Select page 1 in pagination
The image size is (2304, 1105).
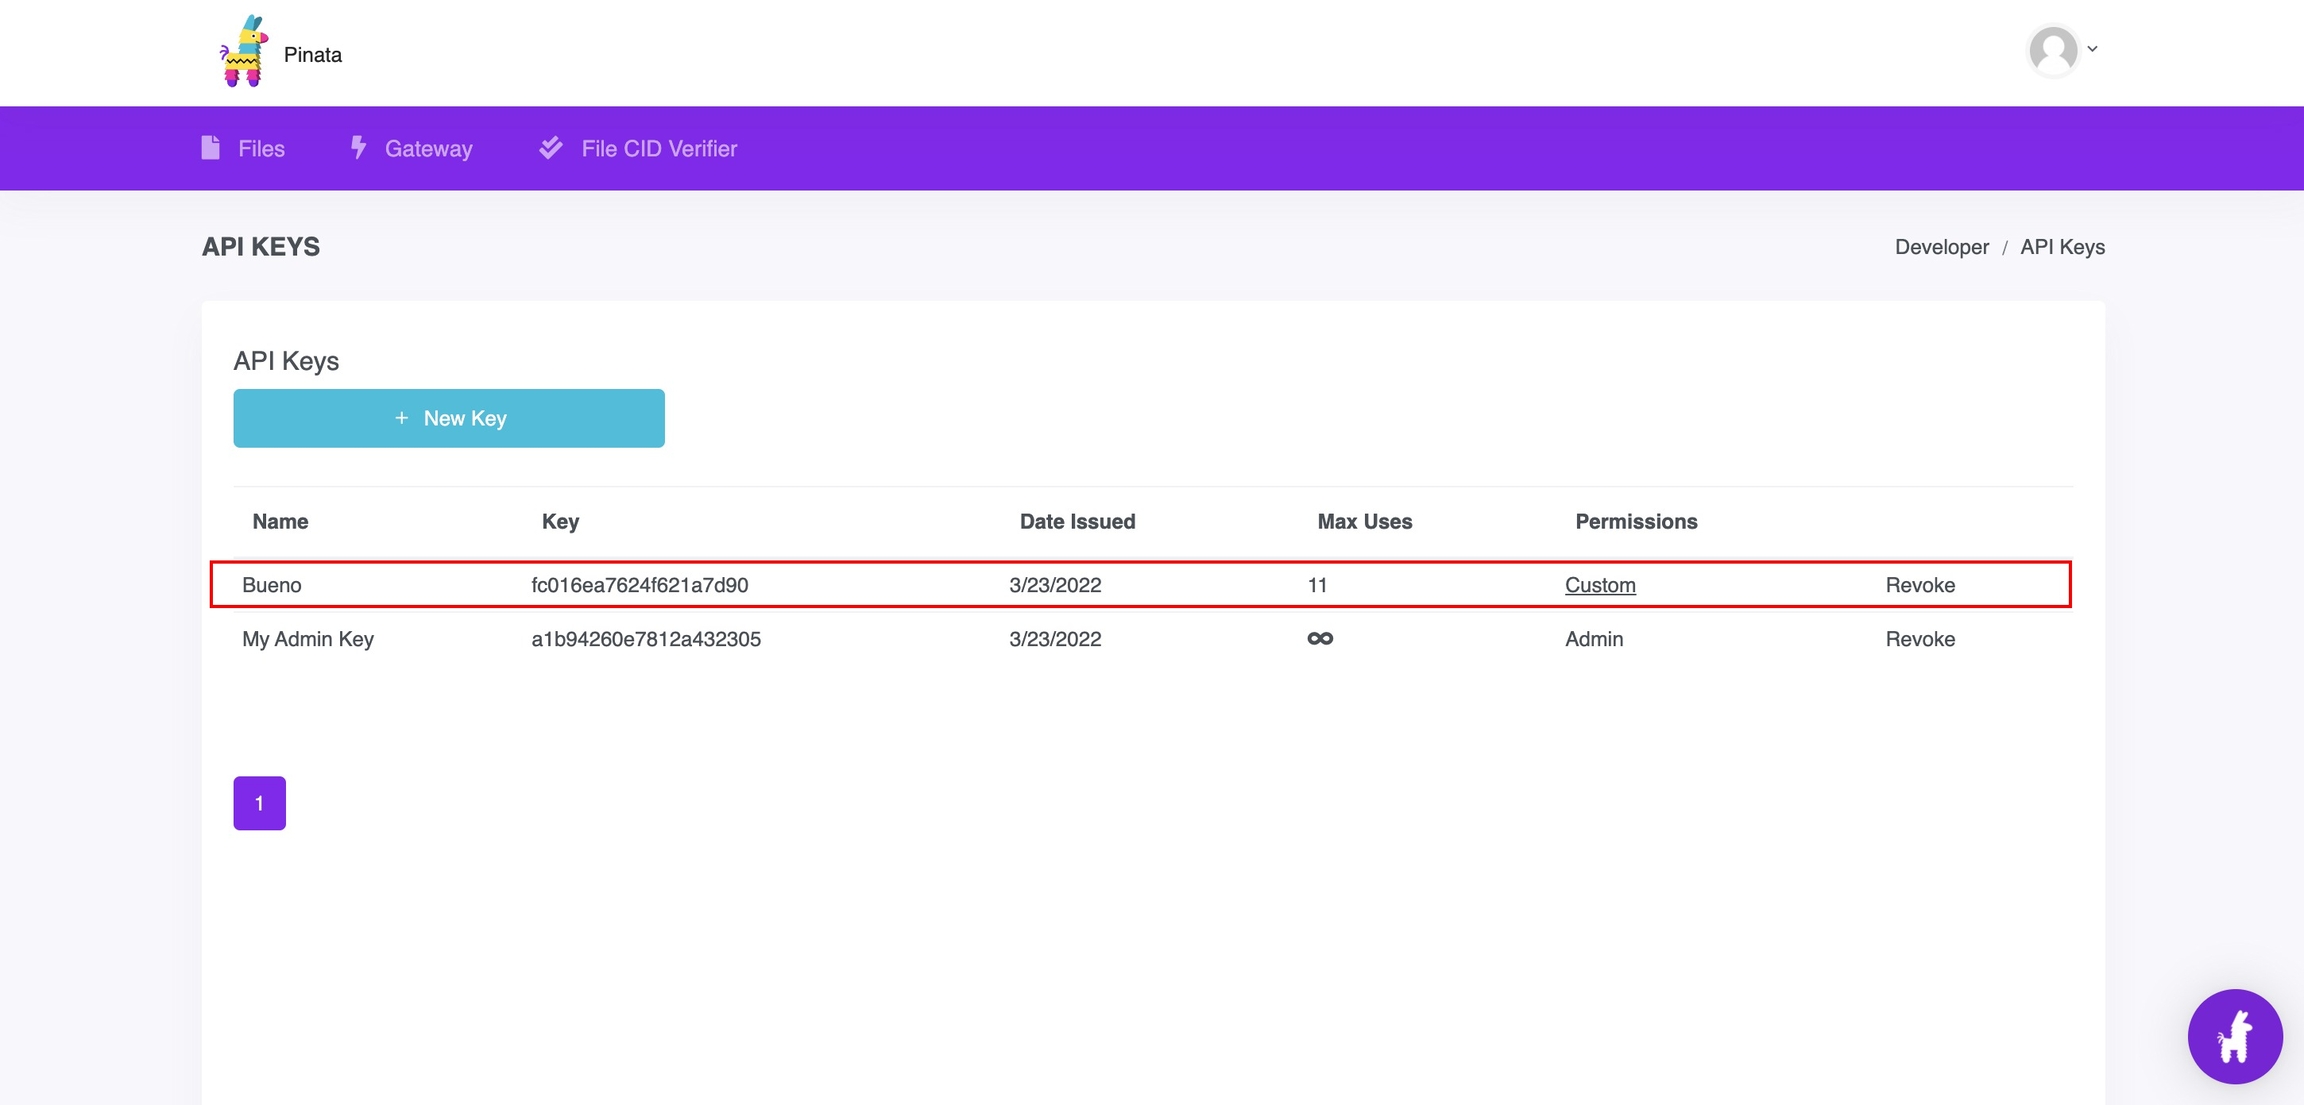(x=259, y=803)
